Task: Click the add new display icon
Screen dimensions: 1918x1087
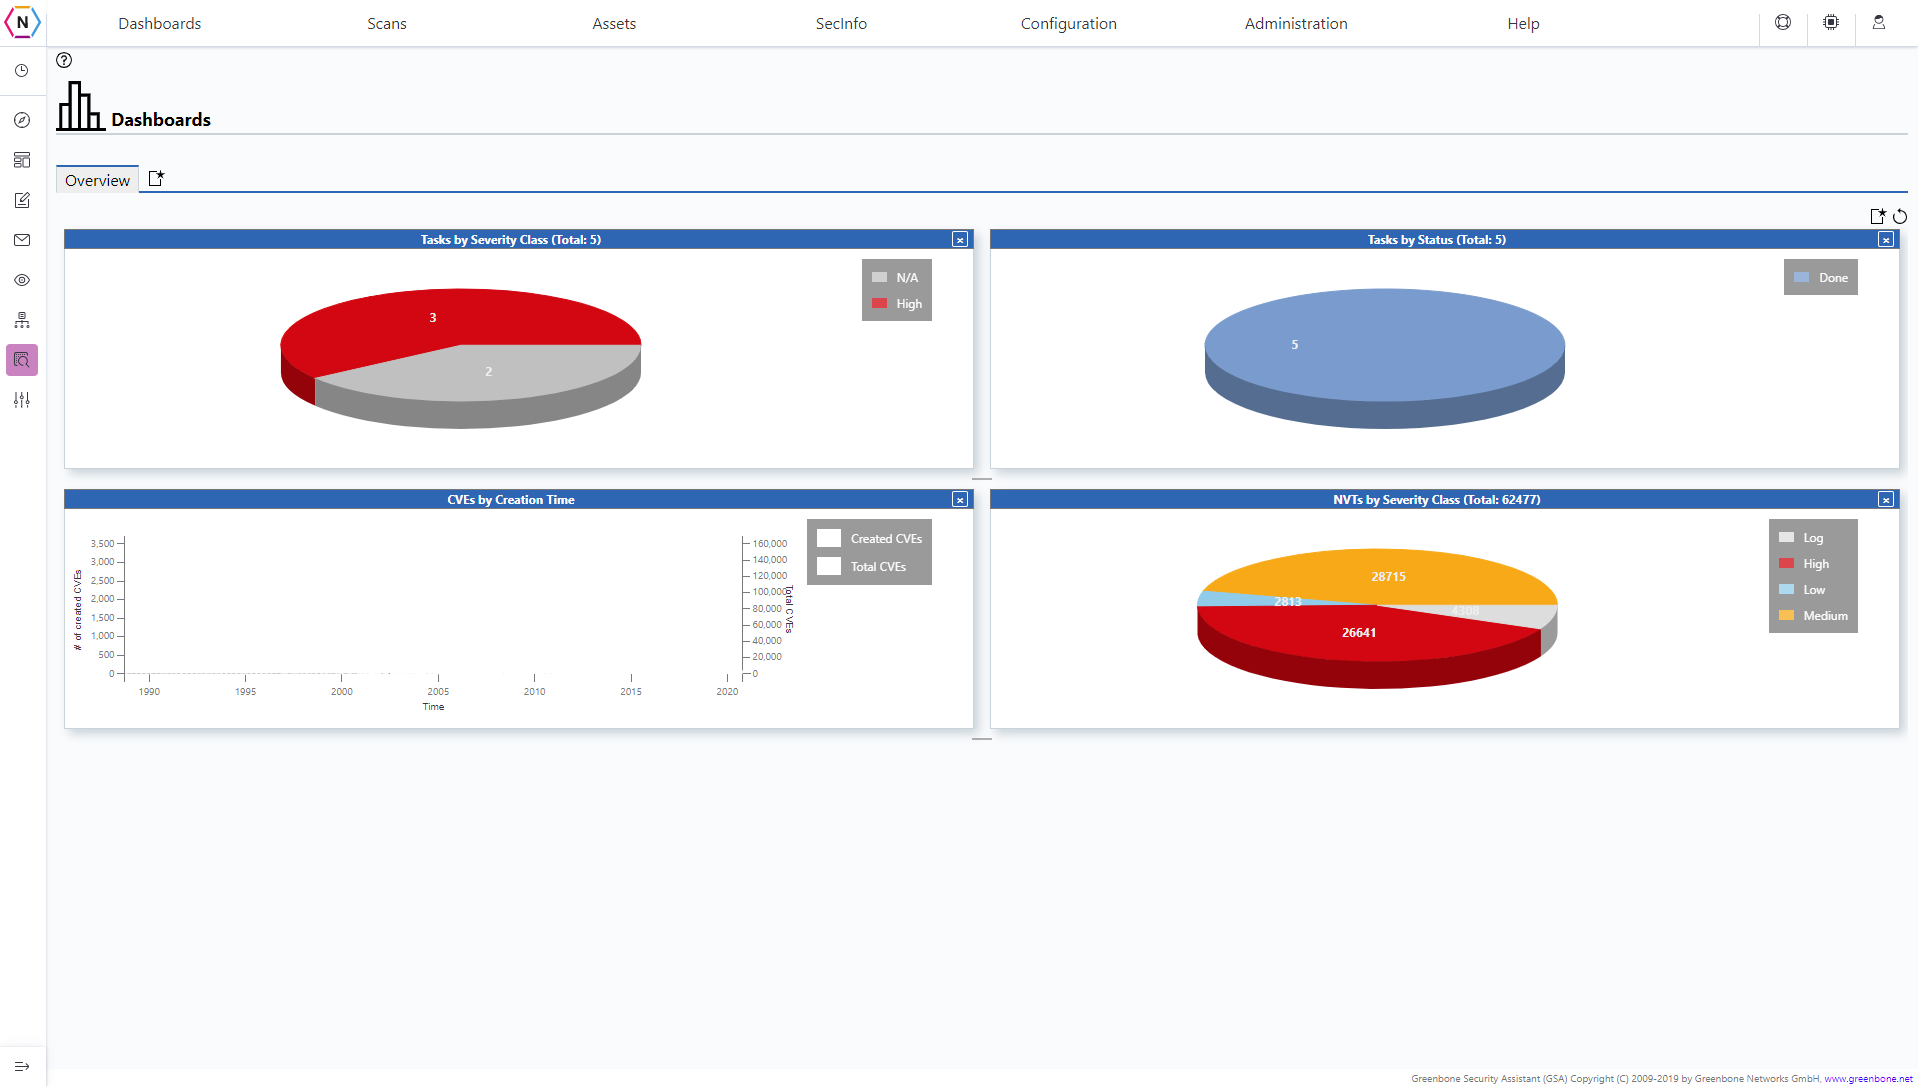Action: (1877, 216)
